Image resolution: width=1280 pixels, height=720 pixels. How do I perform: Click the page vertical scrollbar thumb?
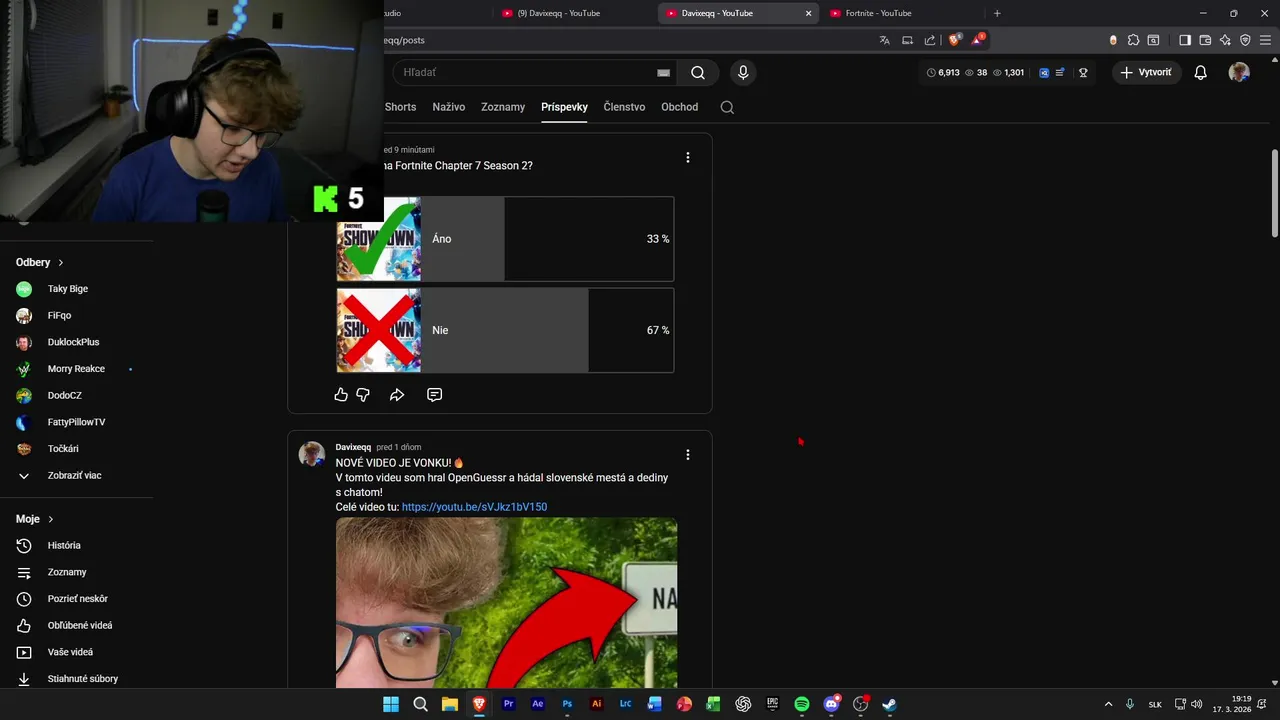point(1274,195)
